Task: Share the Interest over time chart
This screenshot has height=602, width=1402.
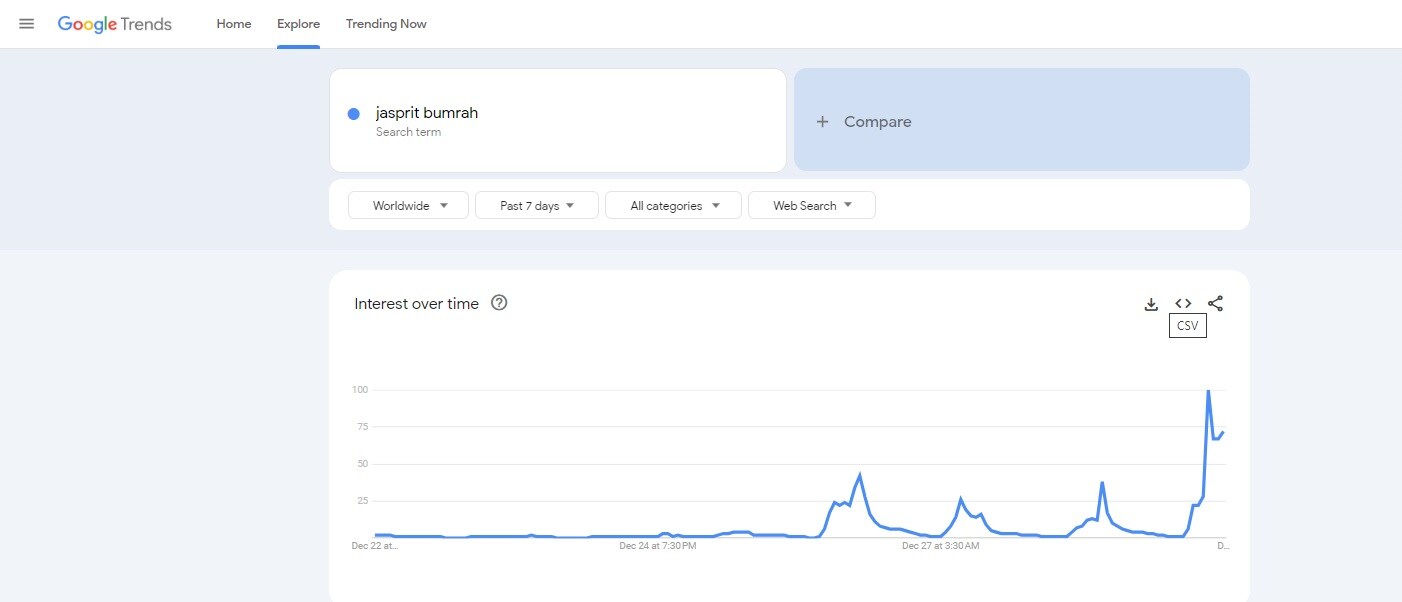Action: coord(1215,303)
